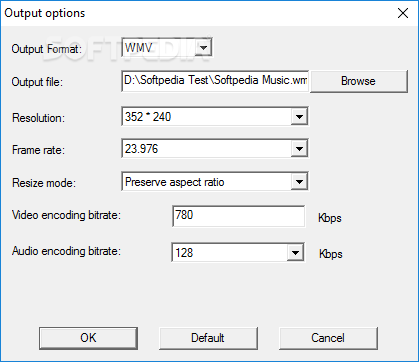
Task: Click the Audio encoding bitrate label
Action: (66, 251)
